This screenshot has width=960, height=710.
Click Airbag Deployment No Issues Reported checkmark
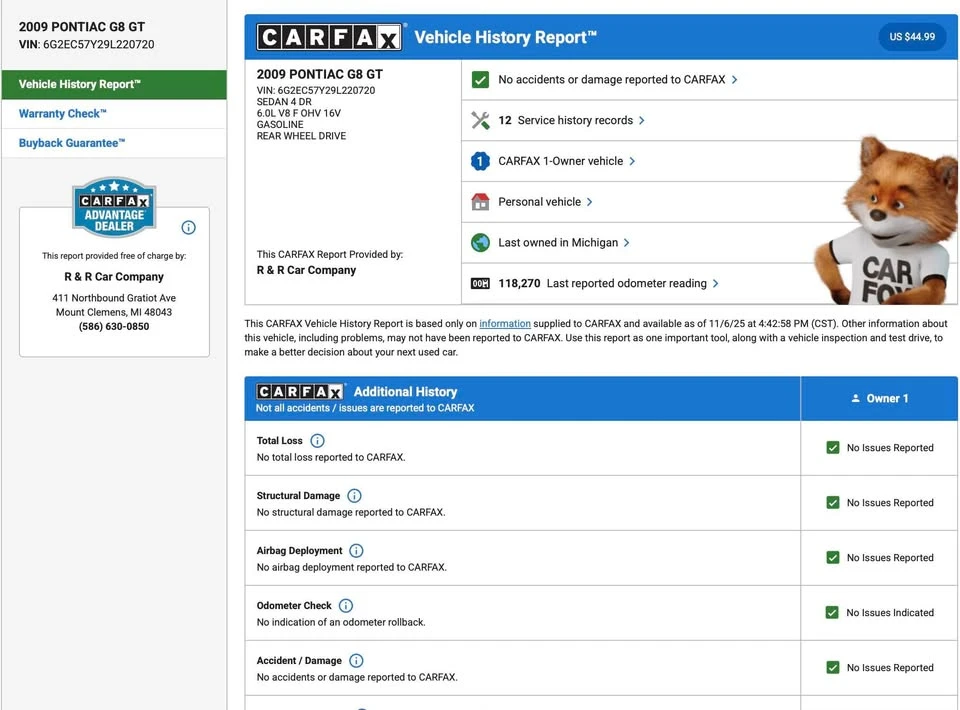(x=833, y=558)
